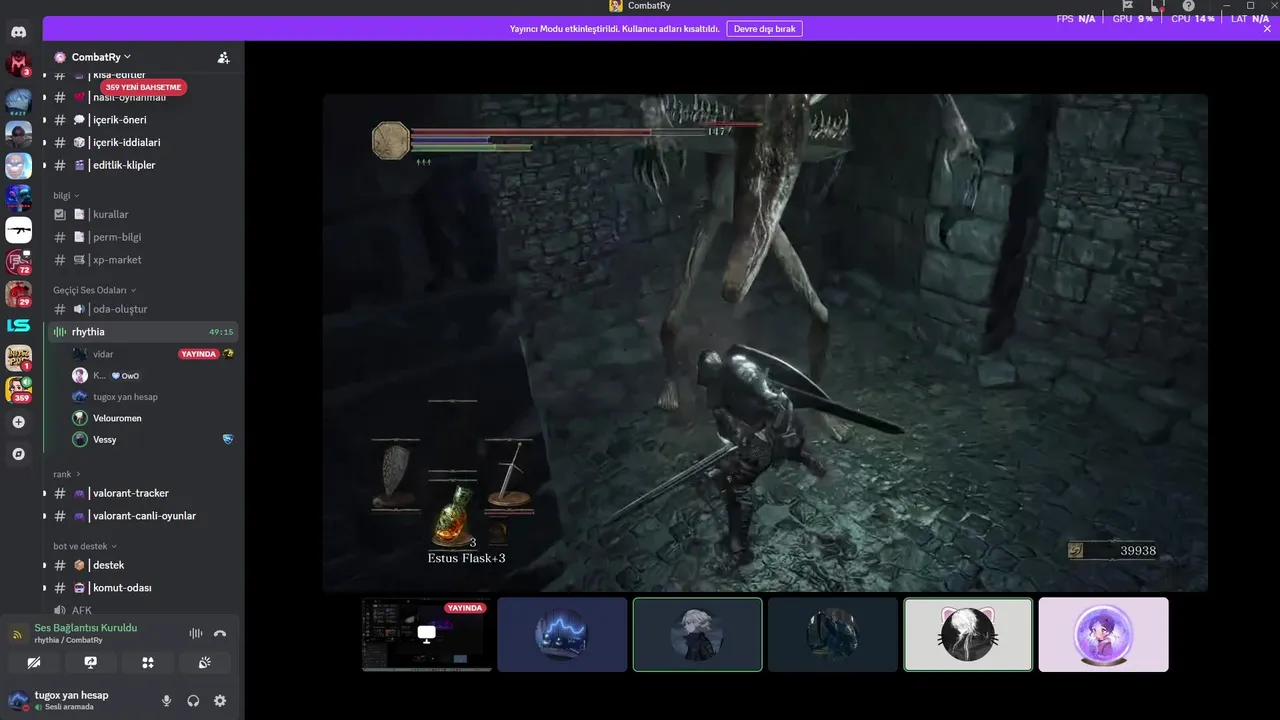
Task: Click Devre dışı bırak button
Action: (764, 29)
